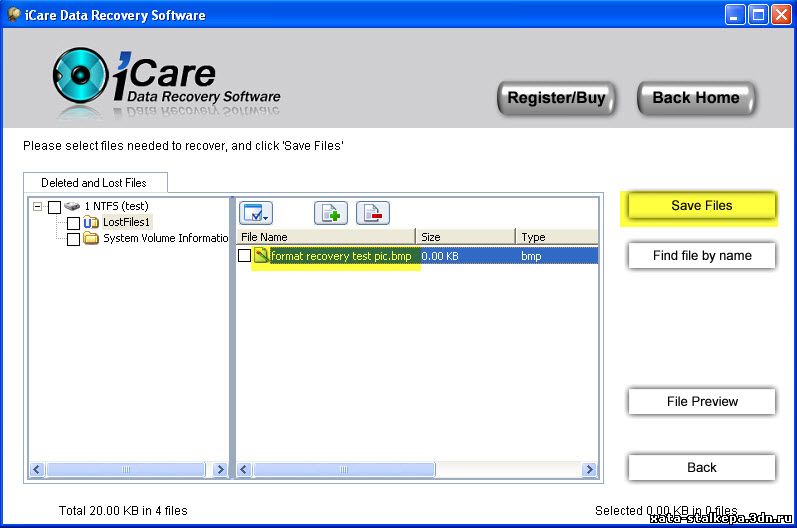The image size is (797, 528).
Task: Click the 0.00 KB size cell
Action: pos(440,256)
